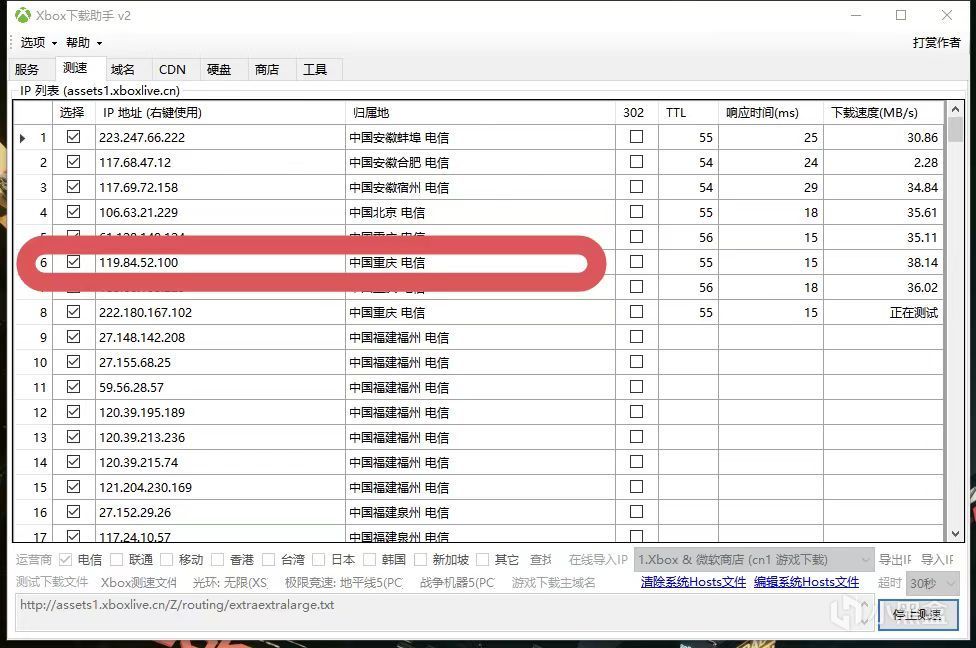This screenshot has height=648, width=976.
Task: Sort by 响应时间(ms) column header
Action: click(771, 113)
